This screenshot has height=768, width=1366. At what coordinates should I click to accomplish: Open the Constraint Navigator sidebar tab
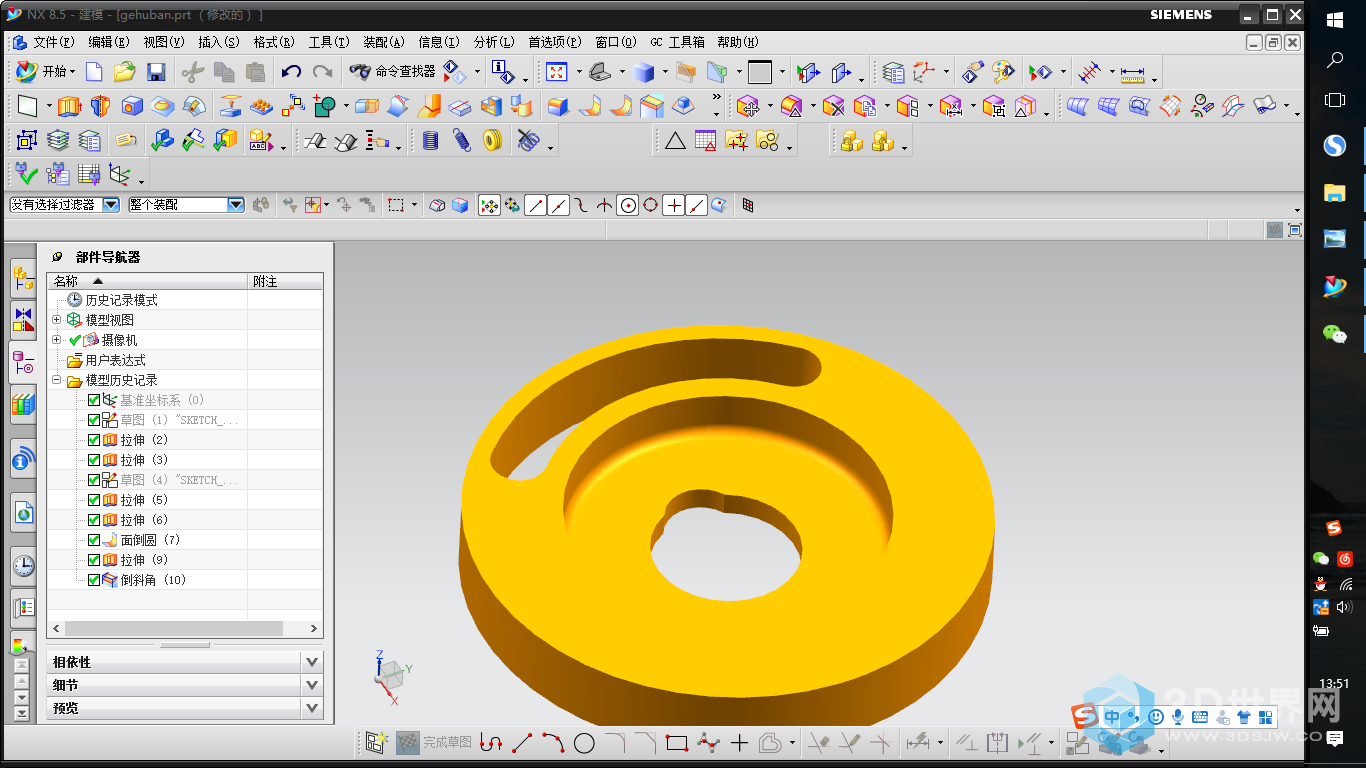click(x=23, y=320)
